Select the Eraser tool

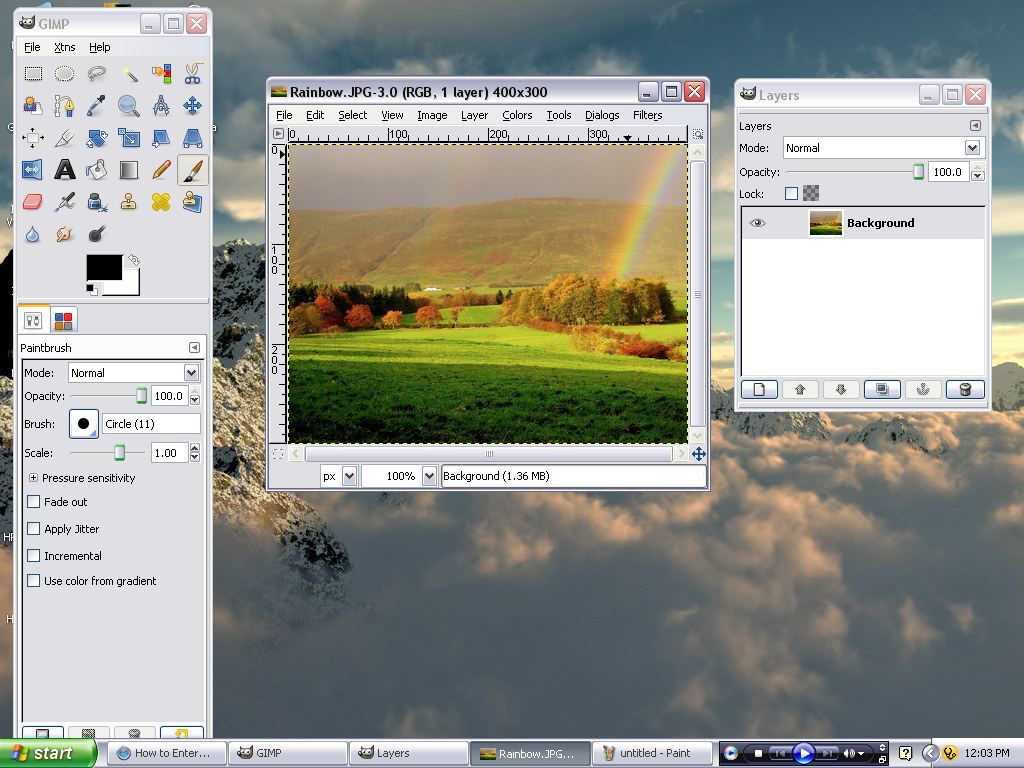pos(33,202)
